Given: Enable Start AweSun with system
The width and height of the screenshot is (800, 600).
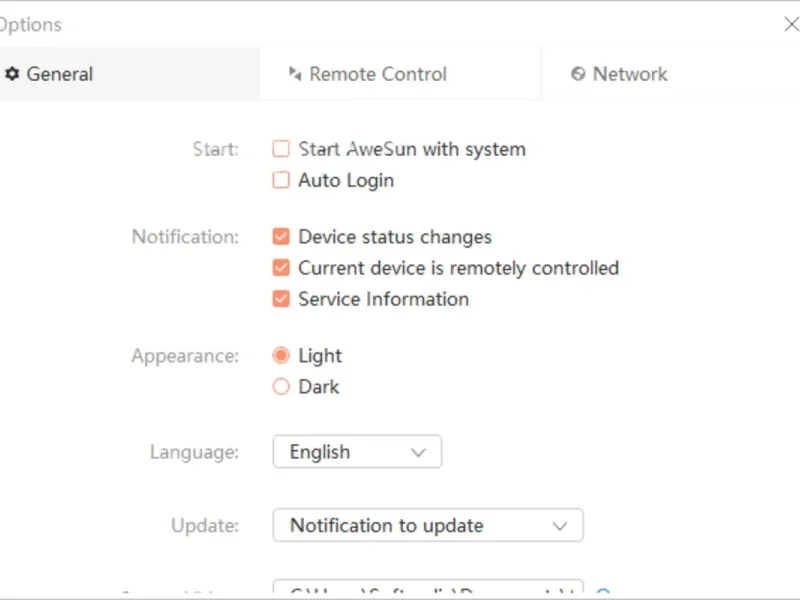Looking at the screenshot, I should (x=281, y=149).
